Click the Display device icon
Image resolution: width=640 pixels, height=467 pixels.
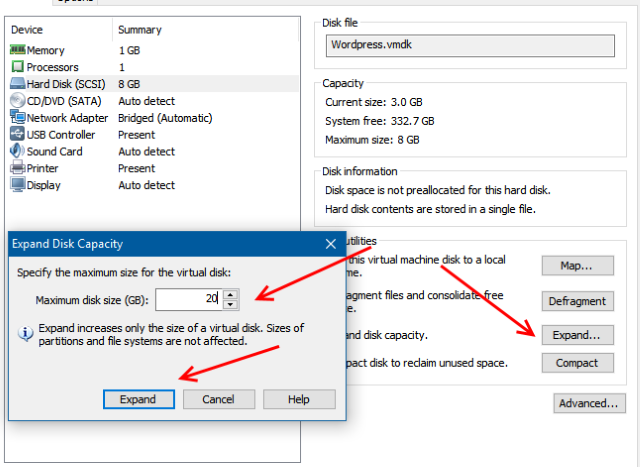coord(17,186)
